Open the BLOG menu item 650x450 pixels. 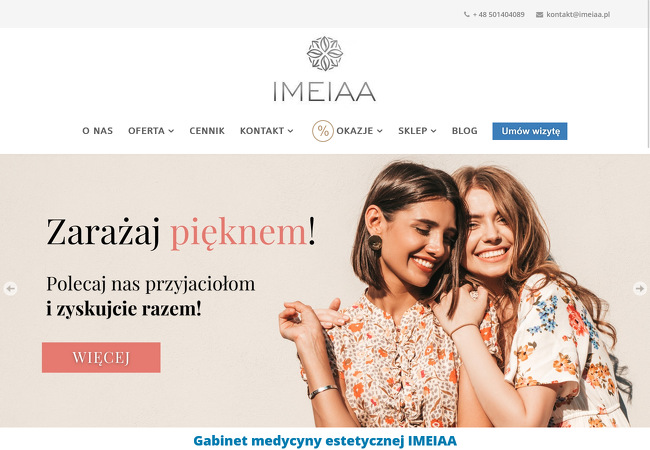point(464,131)
